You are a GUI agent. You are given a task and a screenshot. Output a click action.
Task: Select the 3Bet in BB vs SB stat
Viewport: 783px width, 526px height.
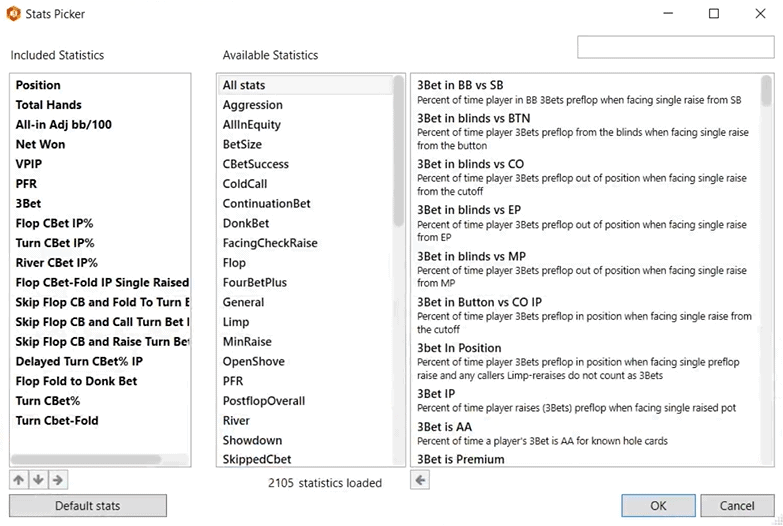coord(460,86)
